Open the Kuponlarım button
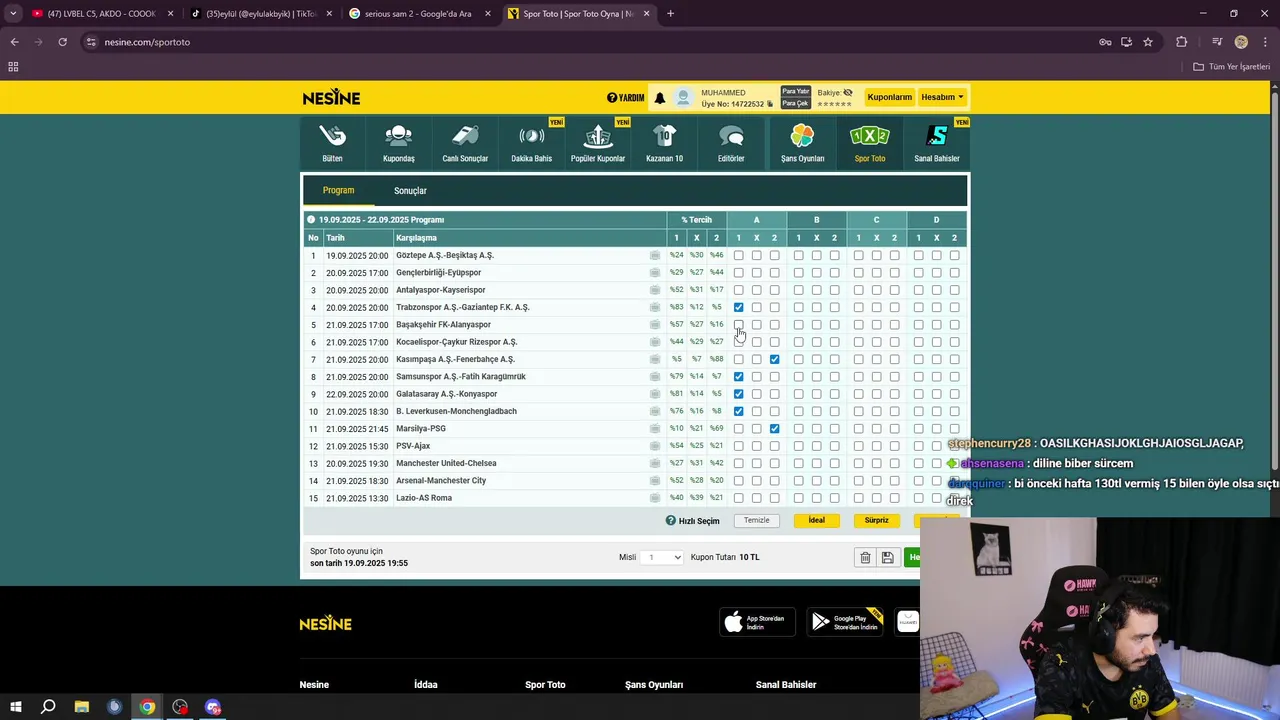 [x=889, y=97]
